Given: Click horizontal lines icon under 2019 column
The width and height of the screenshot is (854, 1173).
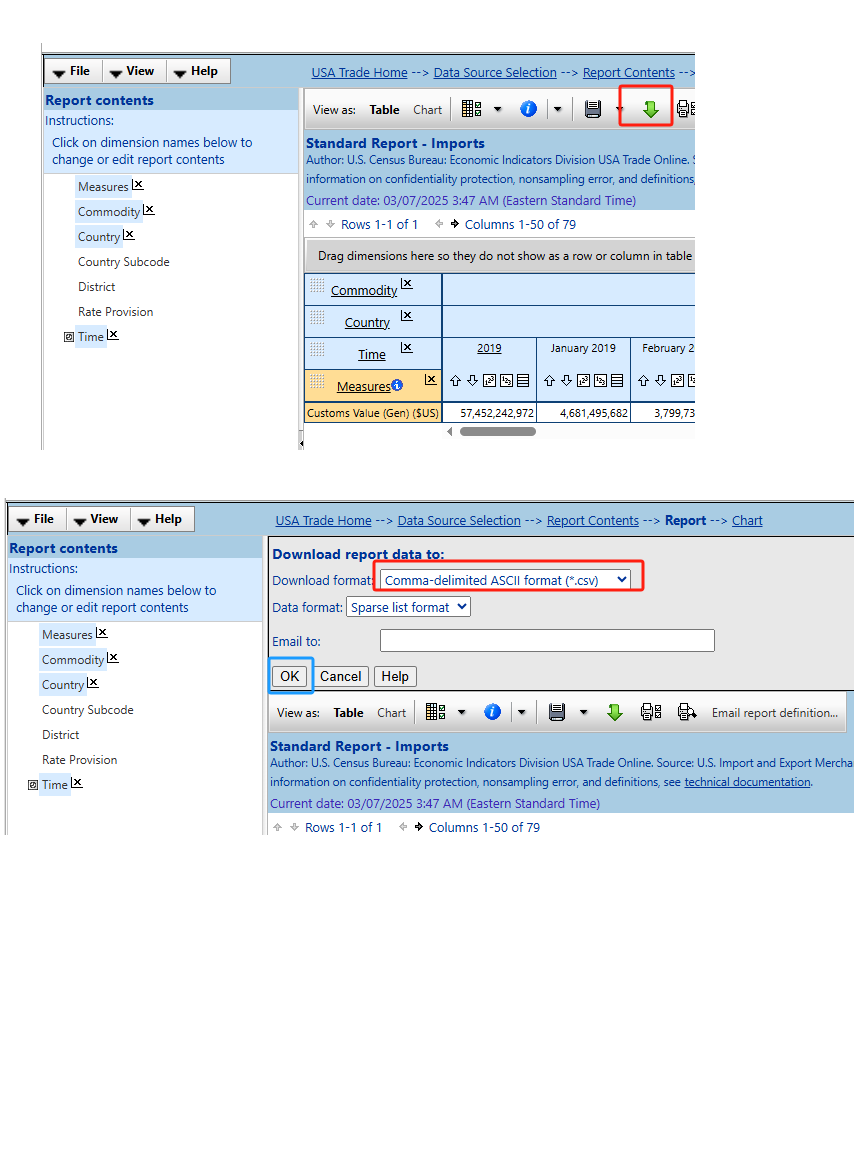Looking at the screenshot, I should 523,381.
